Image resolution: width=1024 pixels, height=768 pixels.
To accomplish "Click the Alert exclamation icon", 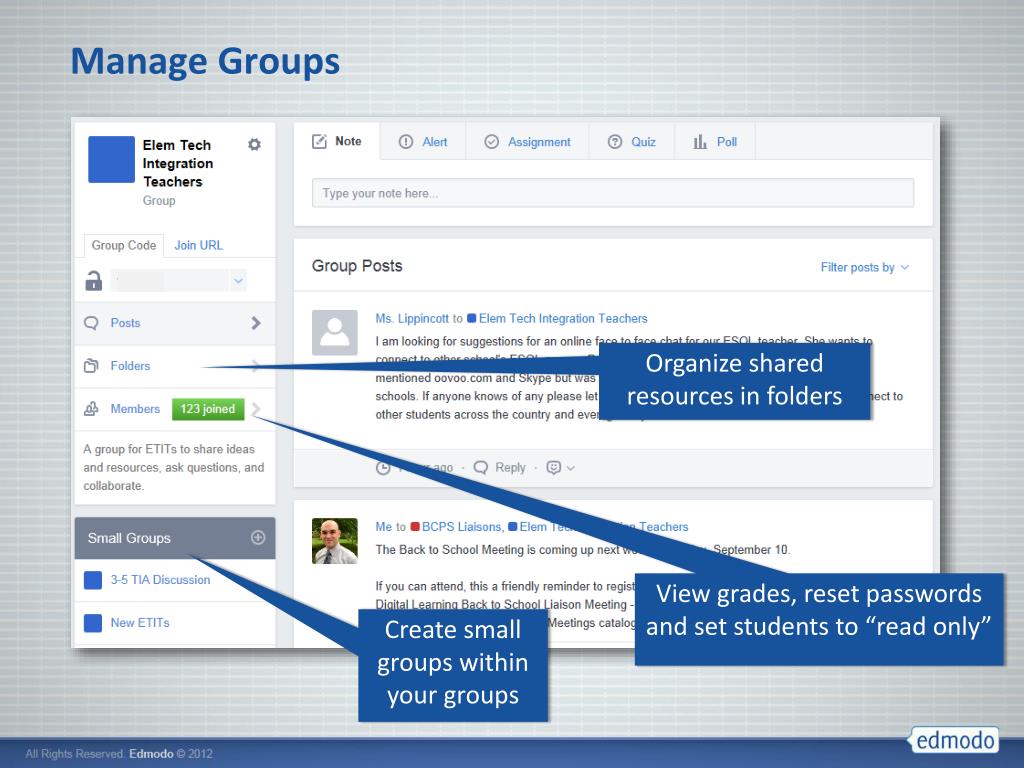I will pyautogui.click(x=406, y=142).
